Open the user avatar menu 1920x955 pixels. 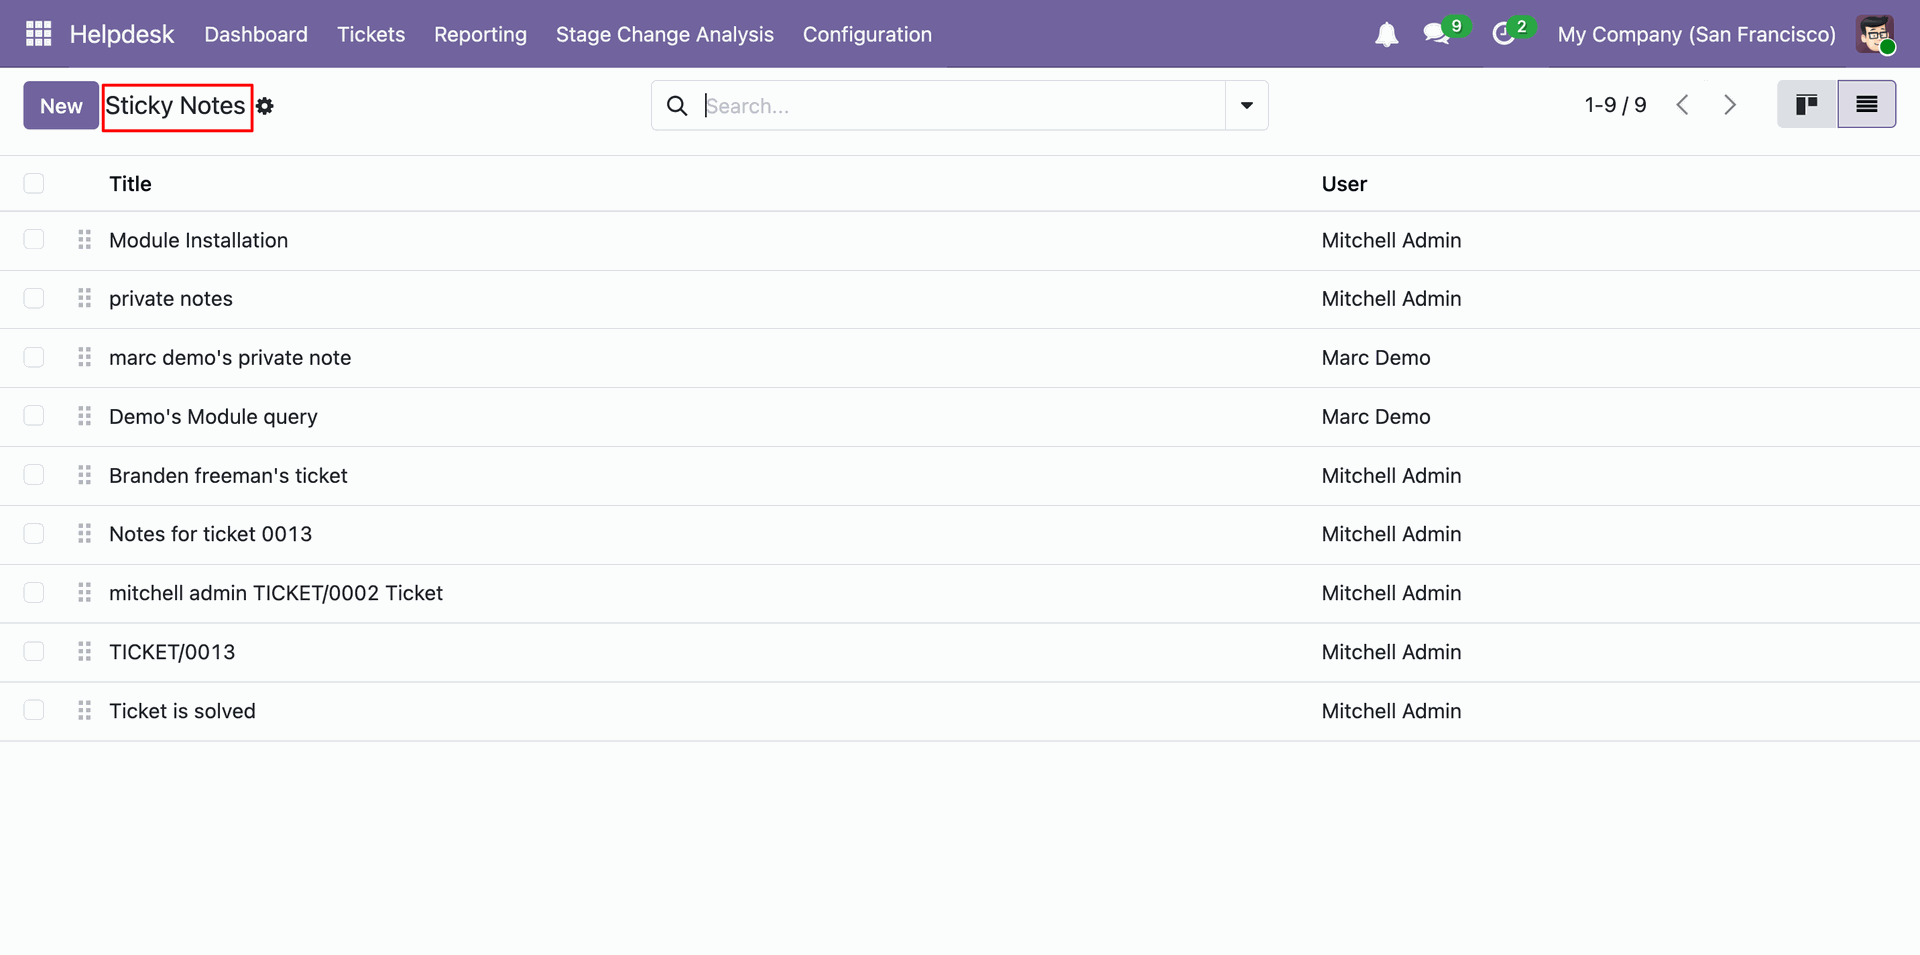[1875, 35]
